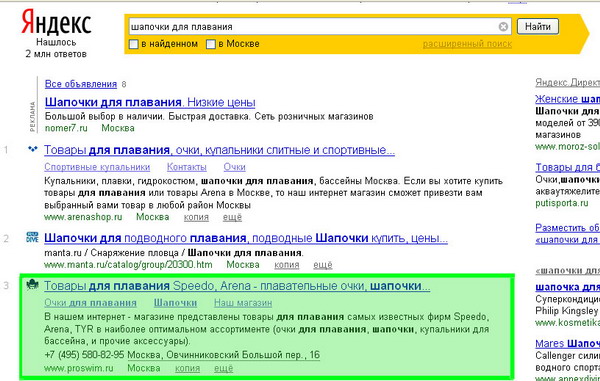This screenshot has height=381, width=600.
Task: Open result 'Товары для плавания Speedo, Arena'
Action: pos(237,286)
